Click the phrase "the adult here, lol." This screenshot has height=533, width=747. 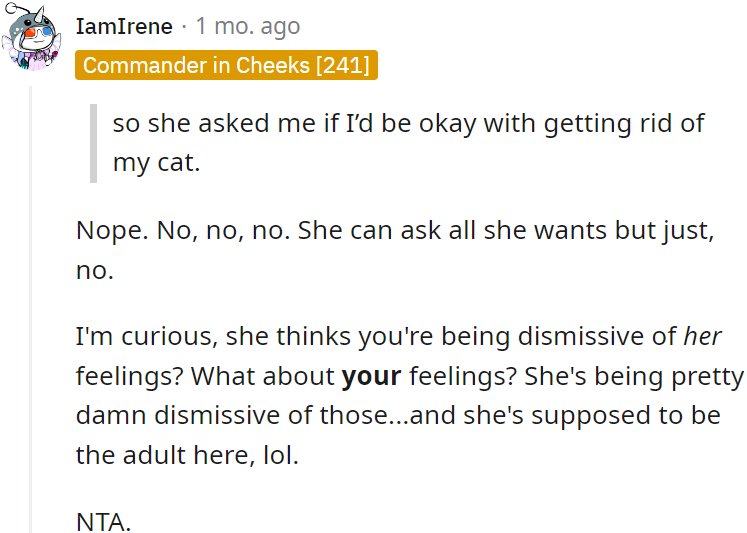[x=187, y=455]
